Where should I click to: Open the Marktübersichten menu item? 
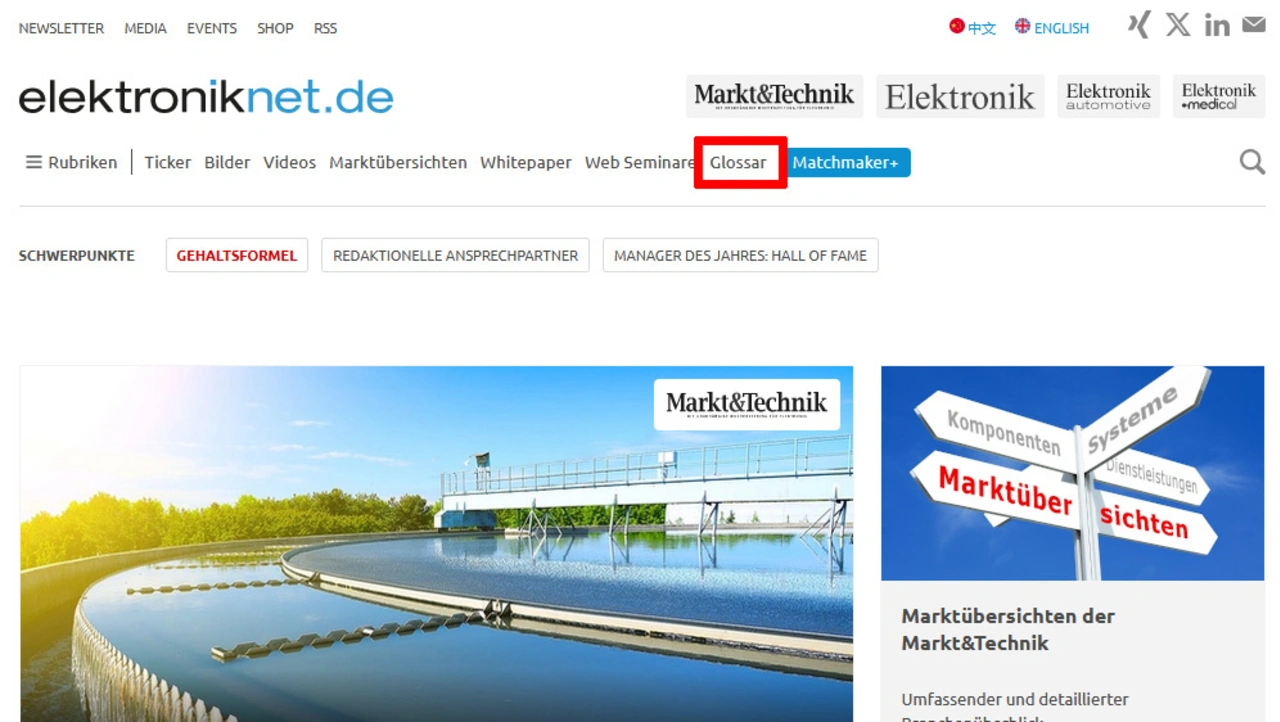398,162
